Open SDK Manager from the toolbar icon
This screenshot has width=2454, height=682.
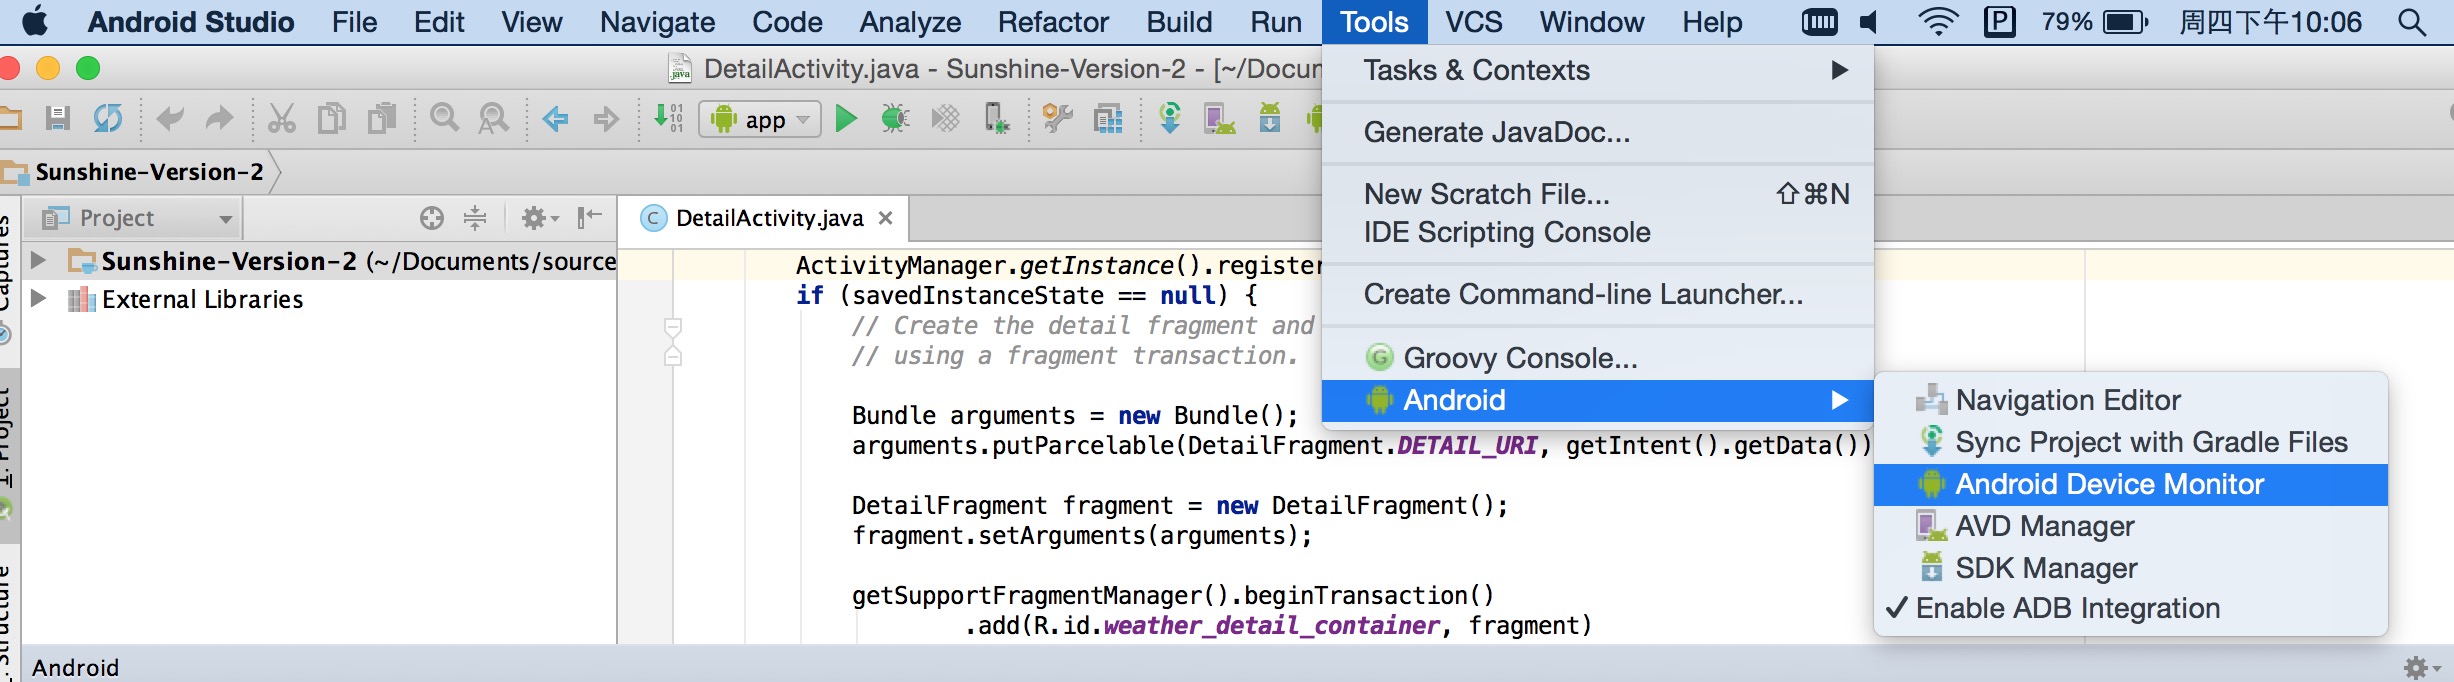(x=1270, y=119)
